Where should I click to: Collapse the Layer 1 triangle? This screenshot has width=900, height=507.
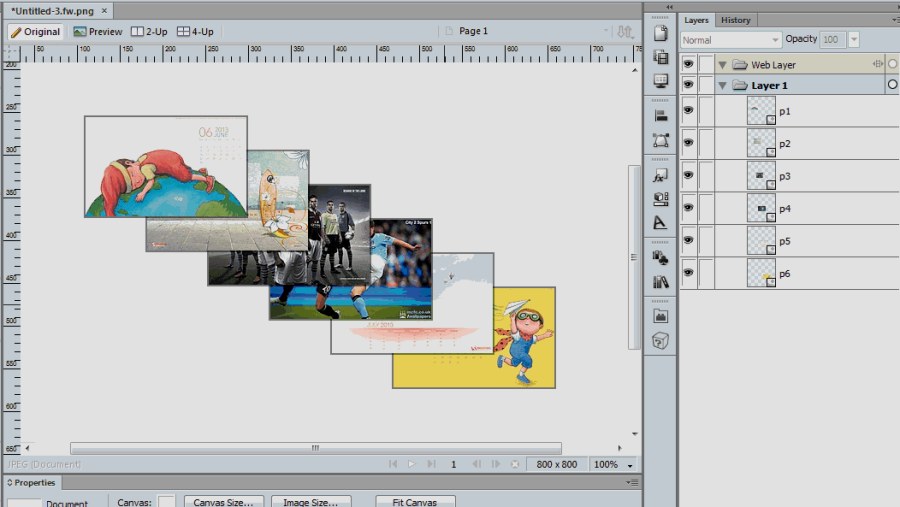click(x=723, y=86)
